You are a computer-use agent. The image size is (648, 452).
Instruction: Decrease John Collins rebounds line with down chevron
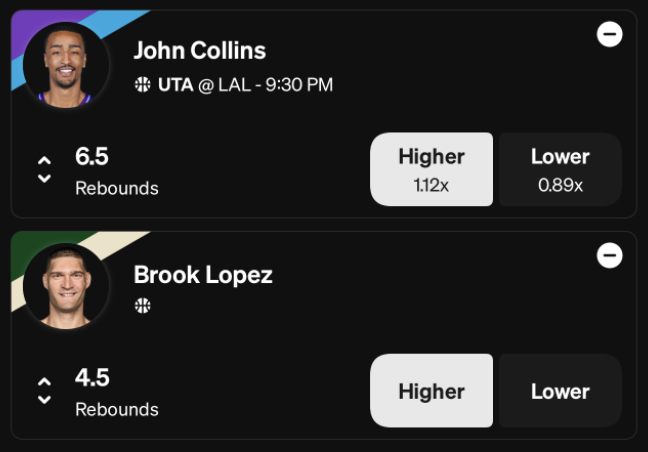click(x=45, y=178)
